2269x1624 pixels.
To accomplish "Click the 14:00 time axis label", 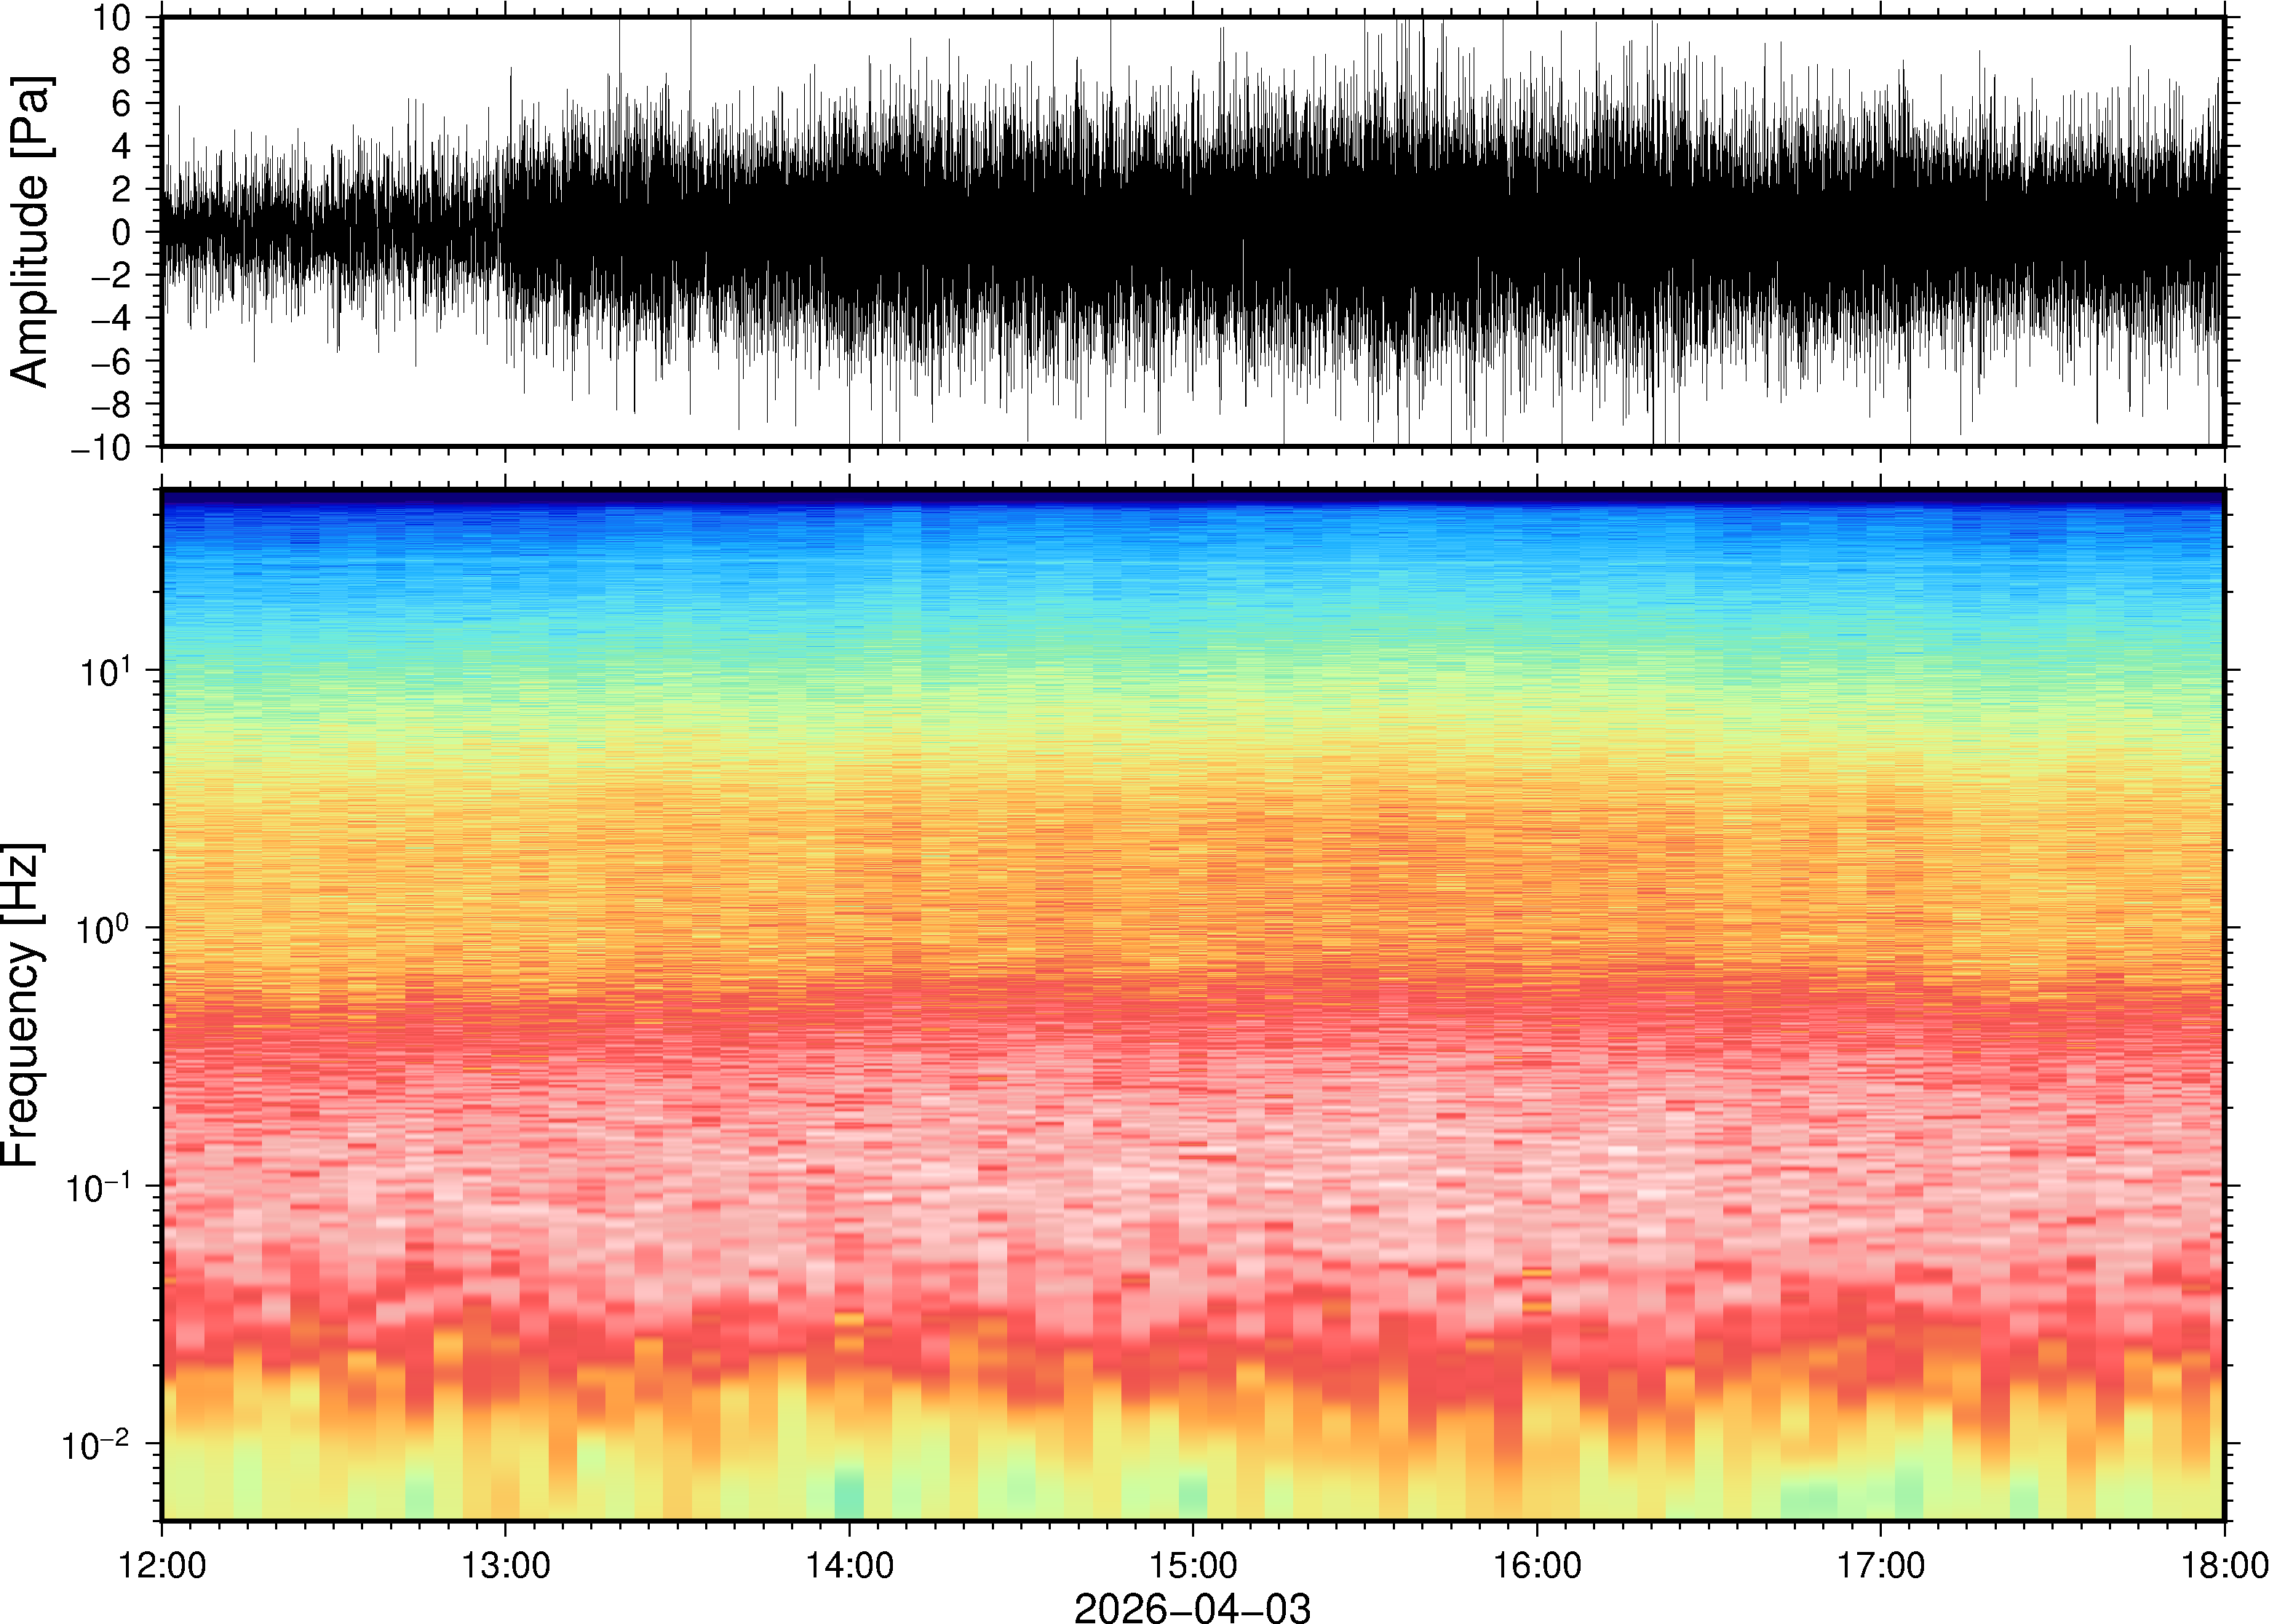I will pyautogui.click(x=849, y=1565).
